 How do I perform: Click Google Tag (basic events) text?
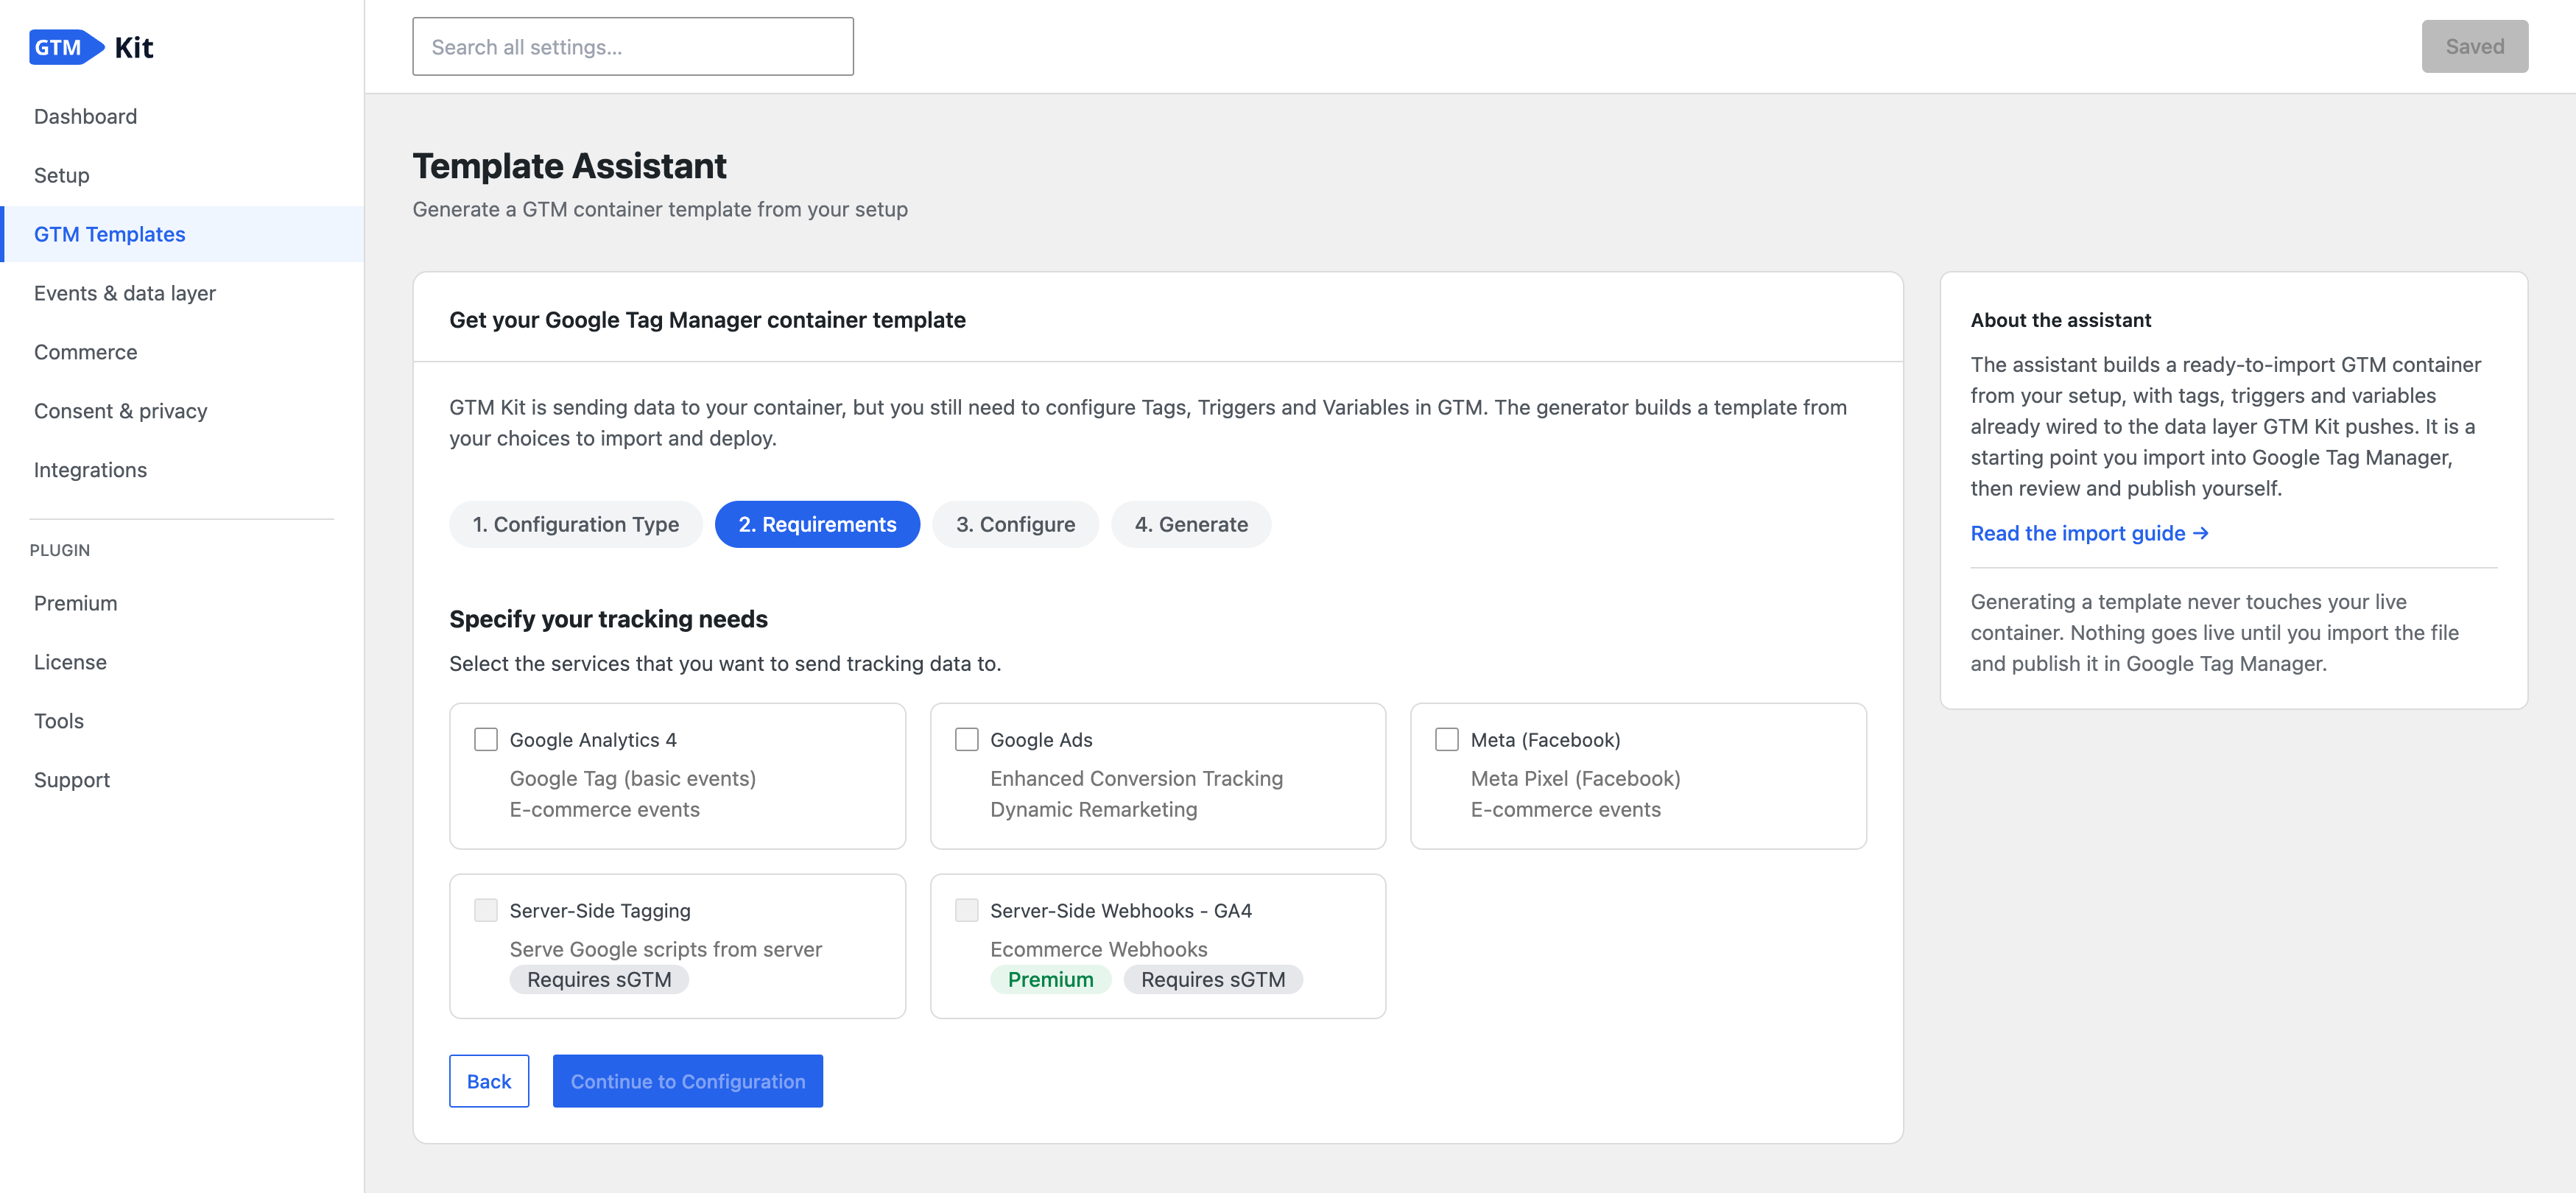tap(633, 778)
